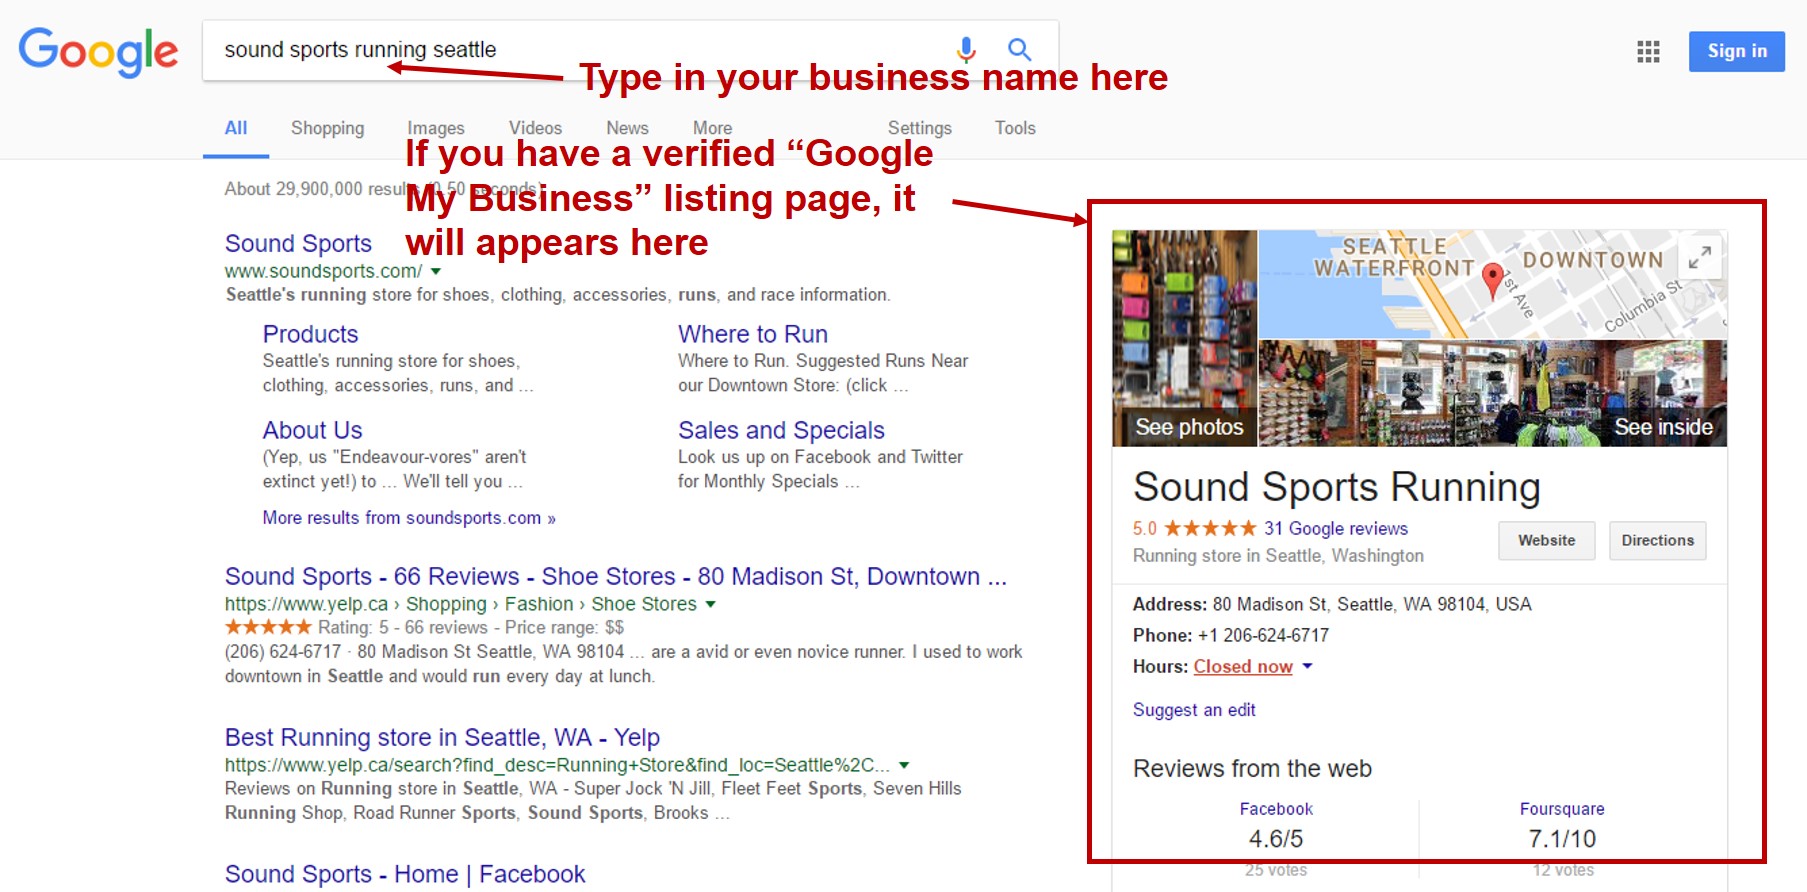Click the magnifying glass search icon
The image size is (1807, 892).
click(1019, 49)
